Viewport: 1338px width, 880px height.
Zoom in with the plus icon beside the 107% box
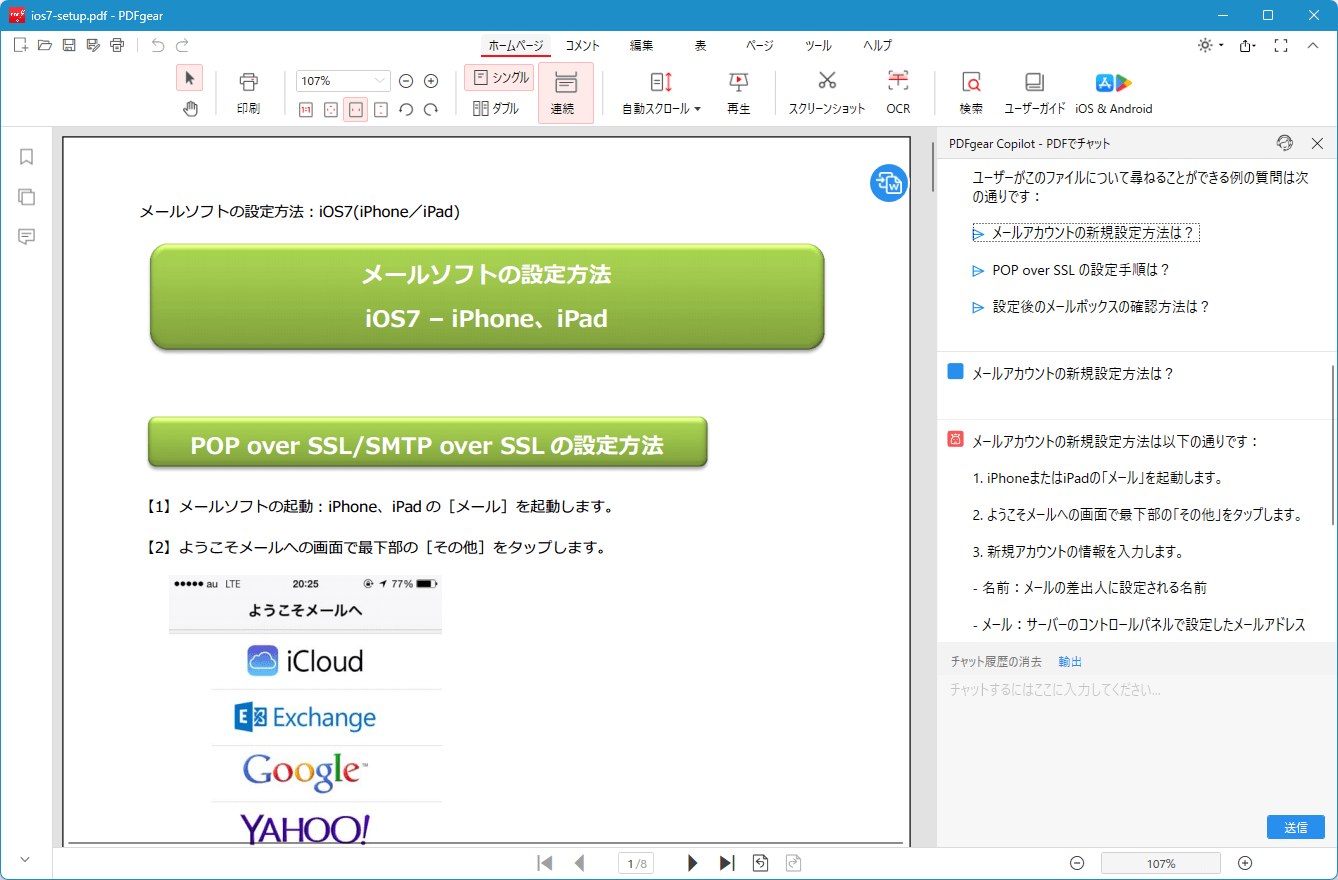click(431, 81)
